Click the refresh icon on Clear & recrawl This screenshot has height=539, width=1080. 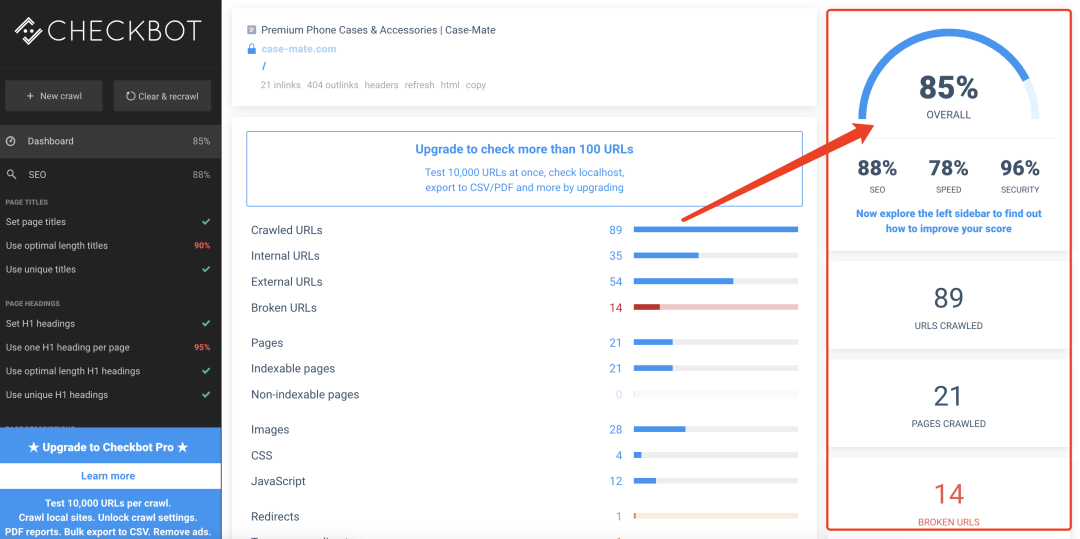pyautogui.click(x=130, y=96)
